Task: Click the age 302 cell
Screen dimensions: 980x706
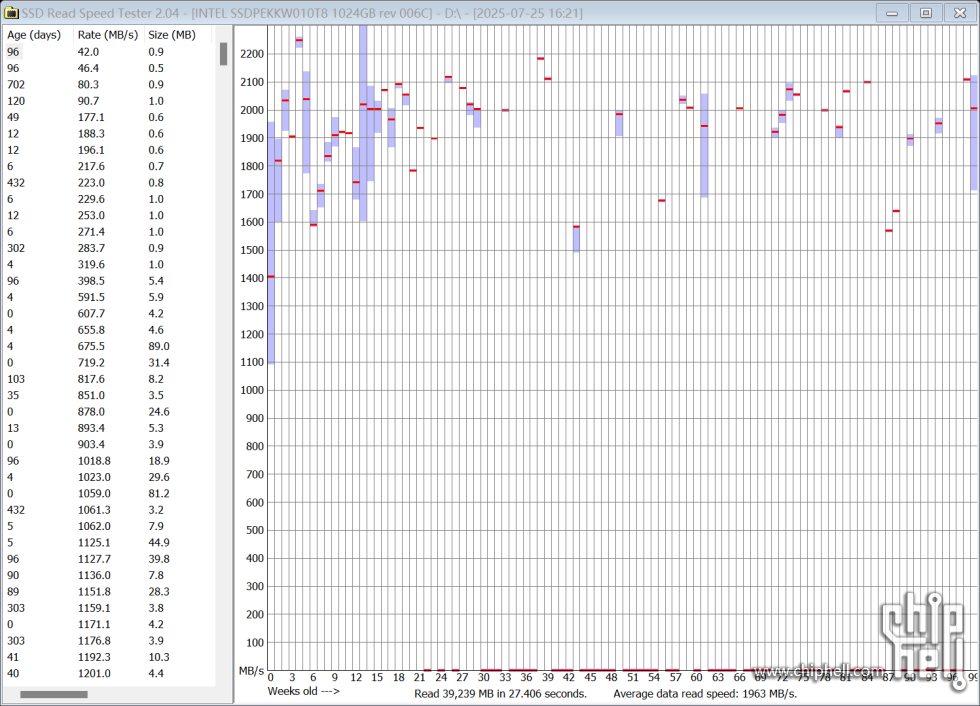Action: point(16,248)
